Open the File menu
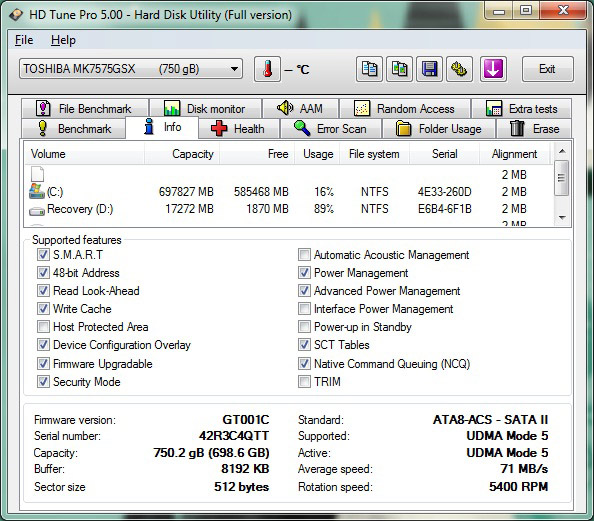 [24, 40]
